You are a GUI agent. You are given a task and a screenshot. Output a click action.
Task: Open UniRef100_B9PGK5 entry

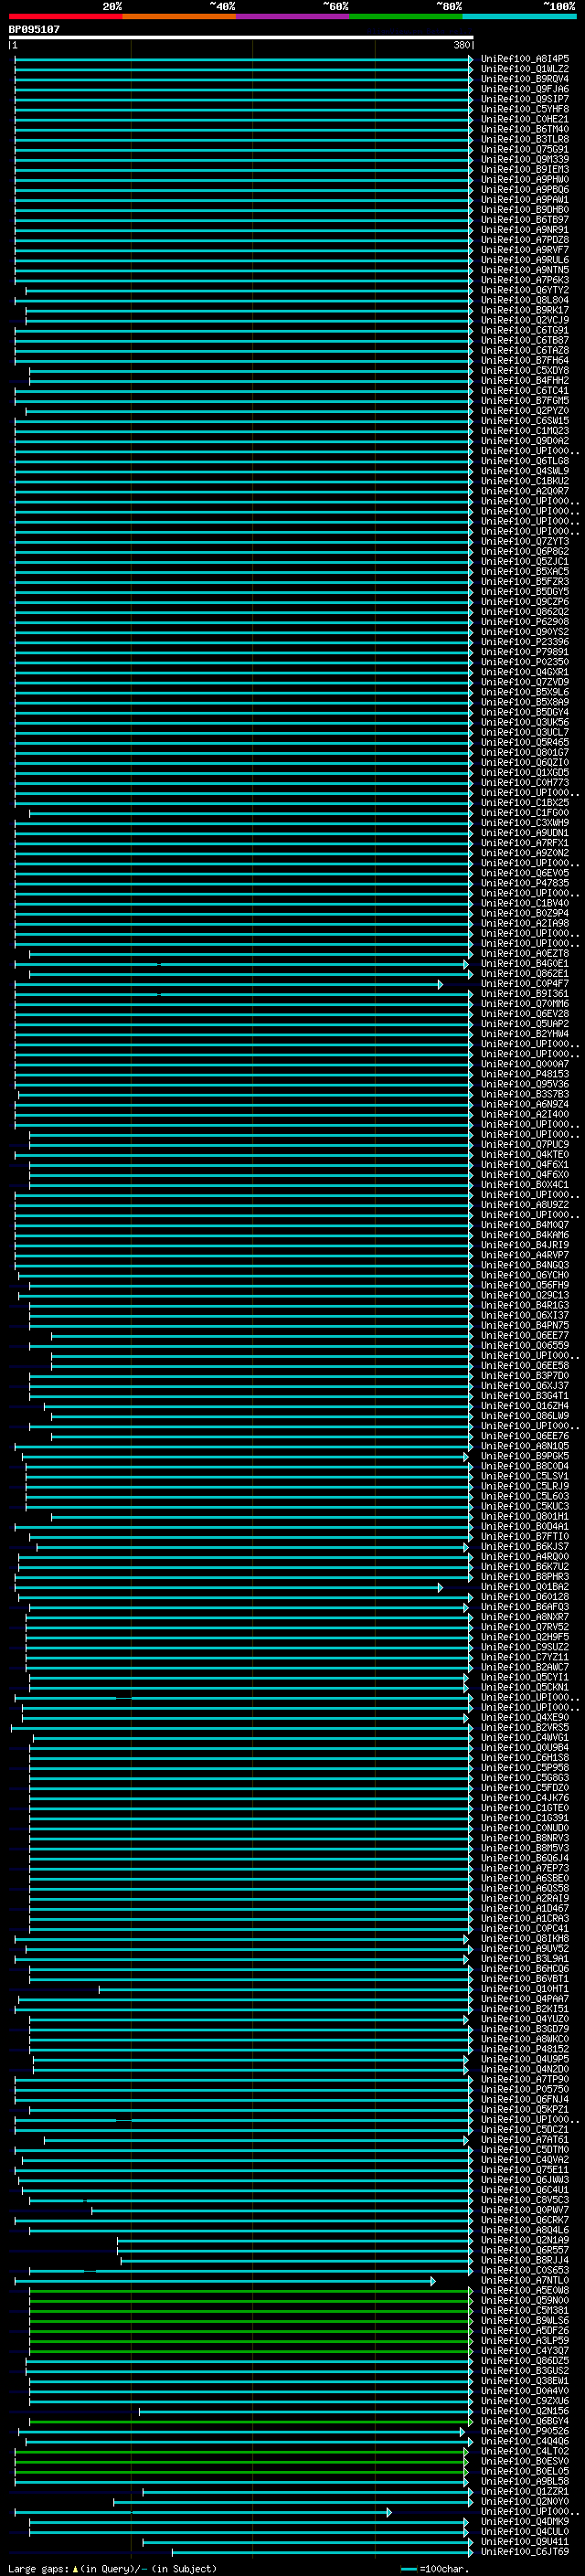point(525,1457)
